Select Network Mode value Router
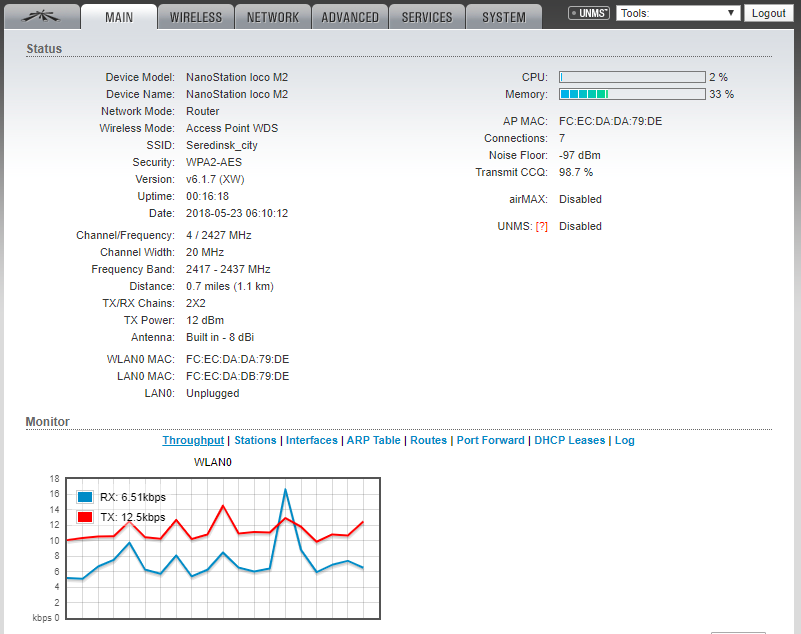This screenshot has height=634, width=801. [x=203, y=111]
